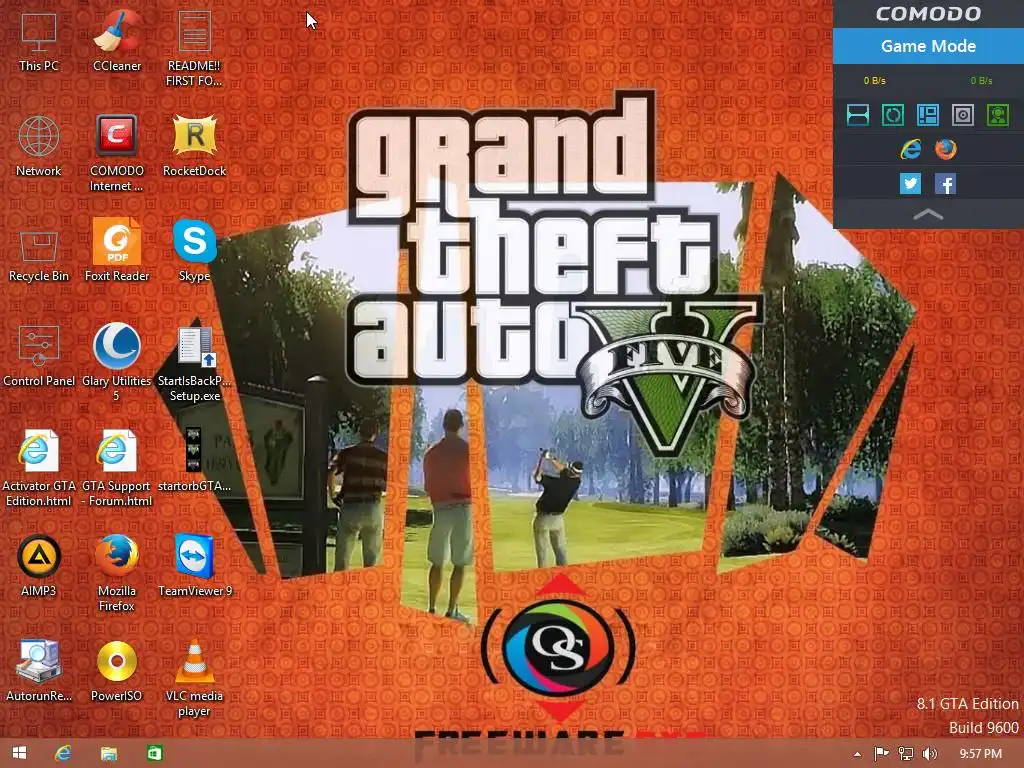Open the Store app on taskbar

(154, 753)
